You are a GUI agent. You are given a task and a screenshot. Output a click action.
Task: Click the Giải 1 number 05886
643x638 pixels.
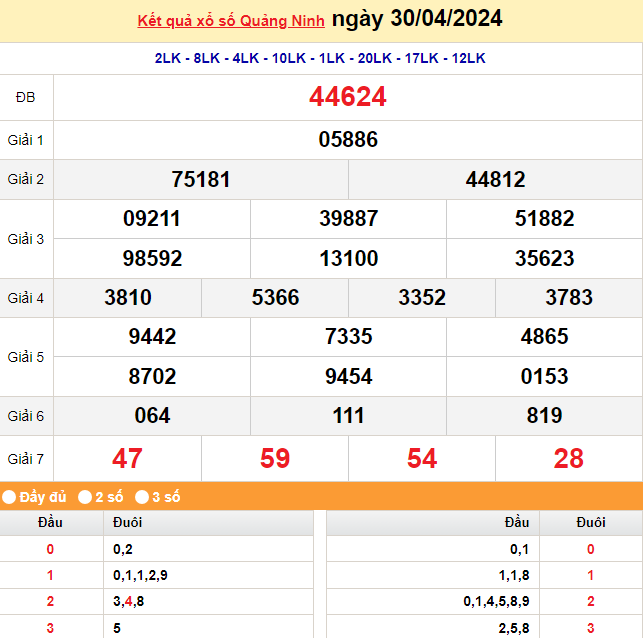click(x=348, y=140)
